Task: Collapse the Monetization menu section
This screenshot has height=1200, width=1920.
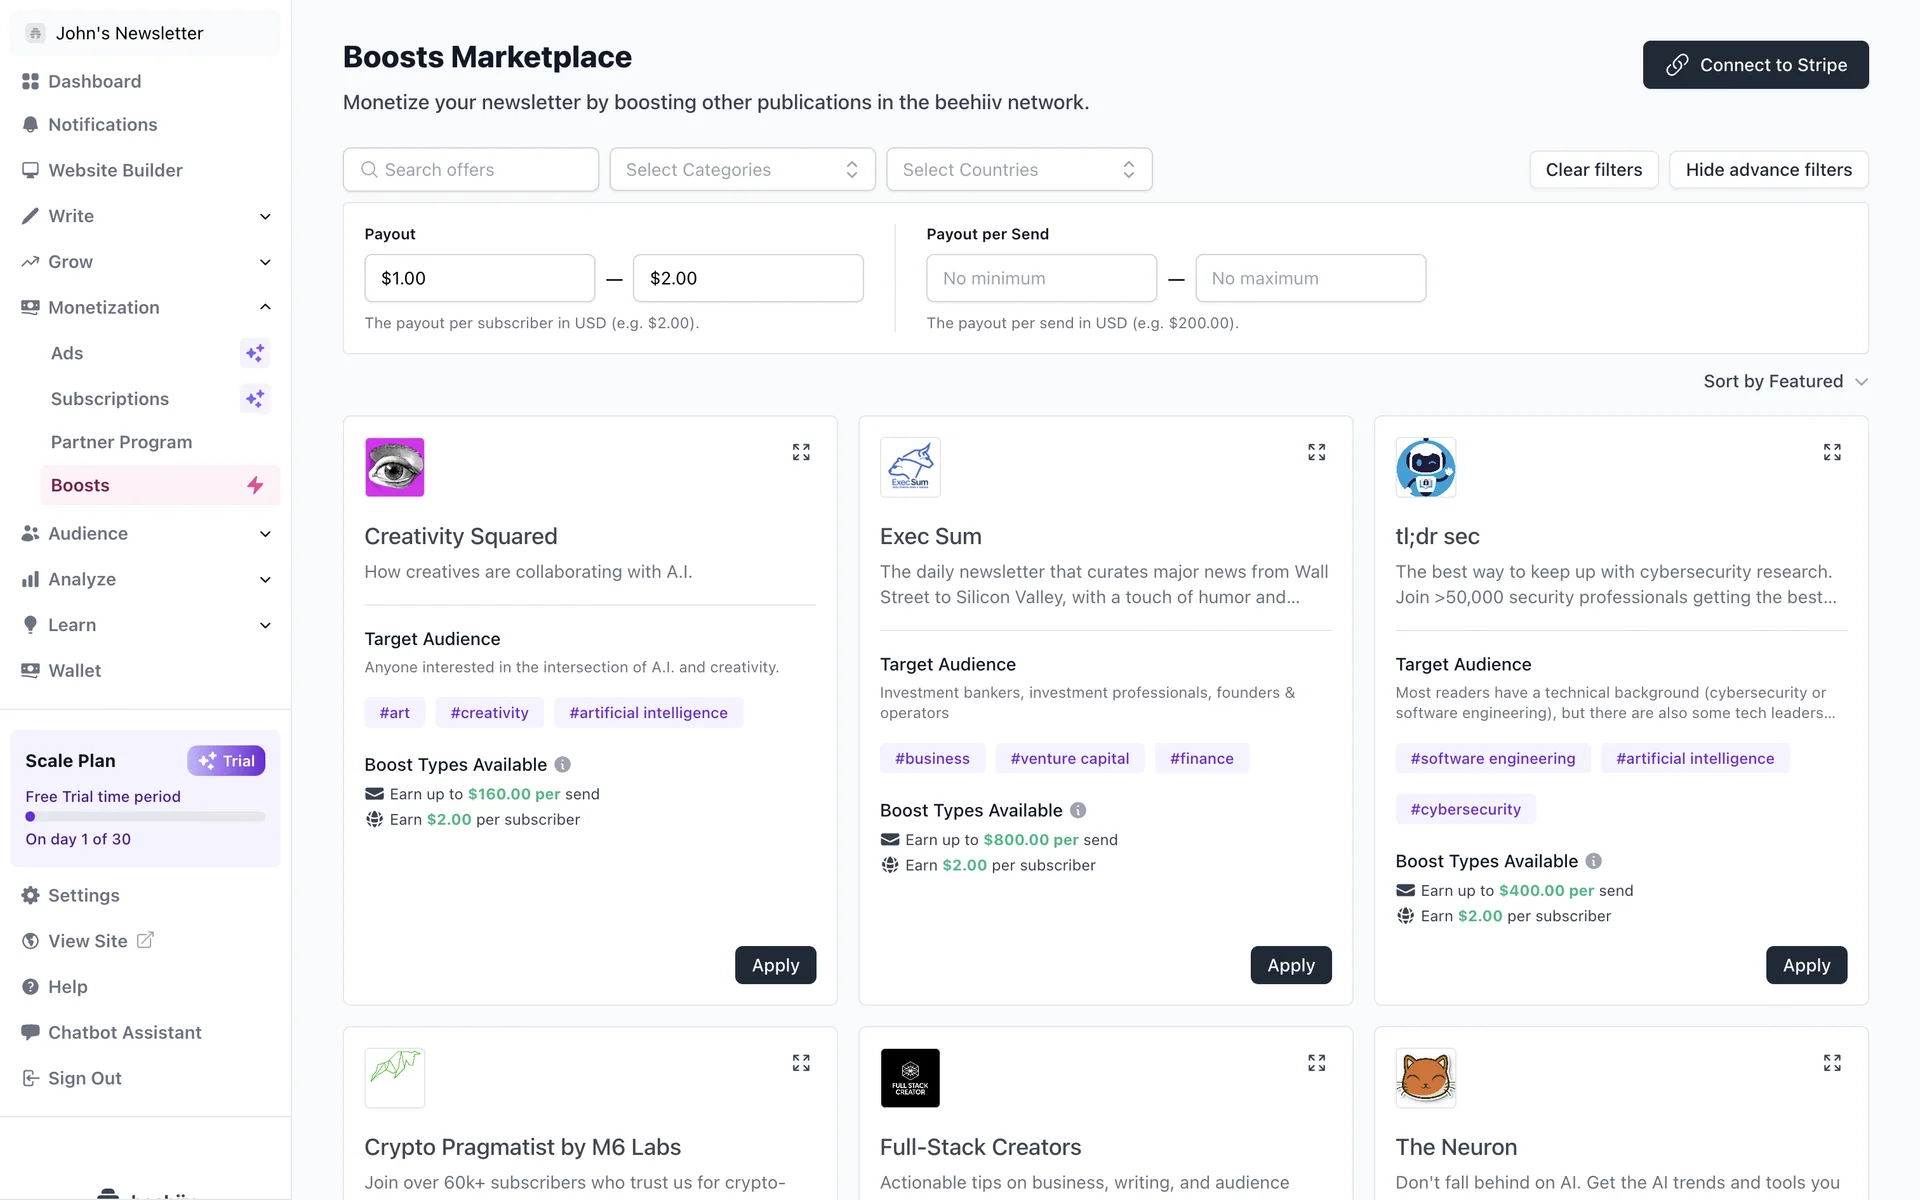Action: pos(265,307)
